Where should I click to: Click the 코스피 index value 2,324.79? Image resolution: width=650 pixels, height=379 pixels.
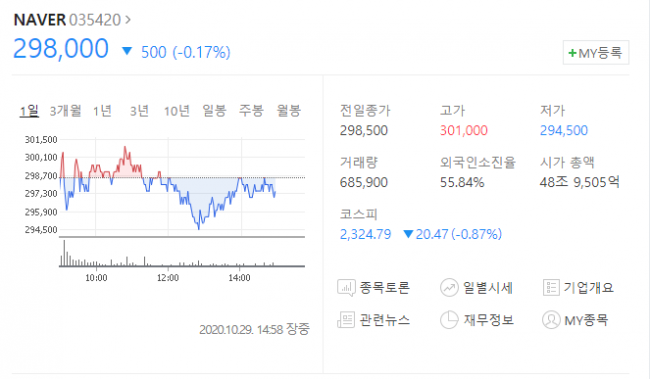[365, 234]
